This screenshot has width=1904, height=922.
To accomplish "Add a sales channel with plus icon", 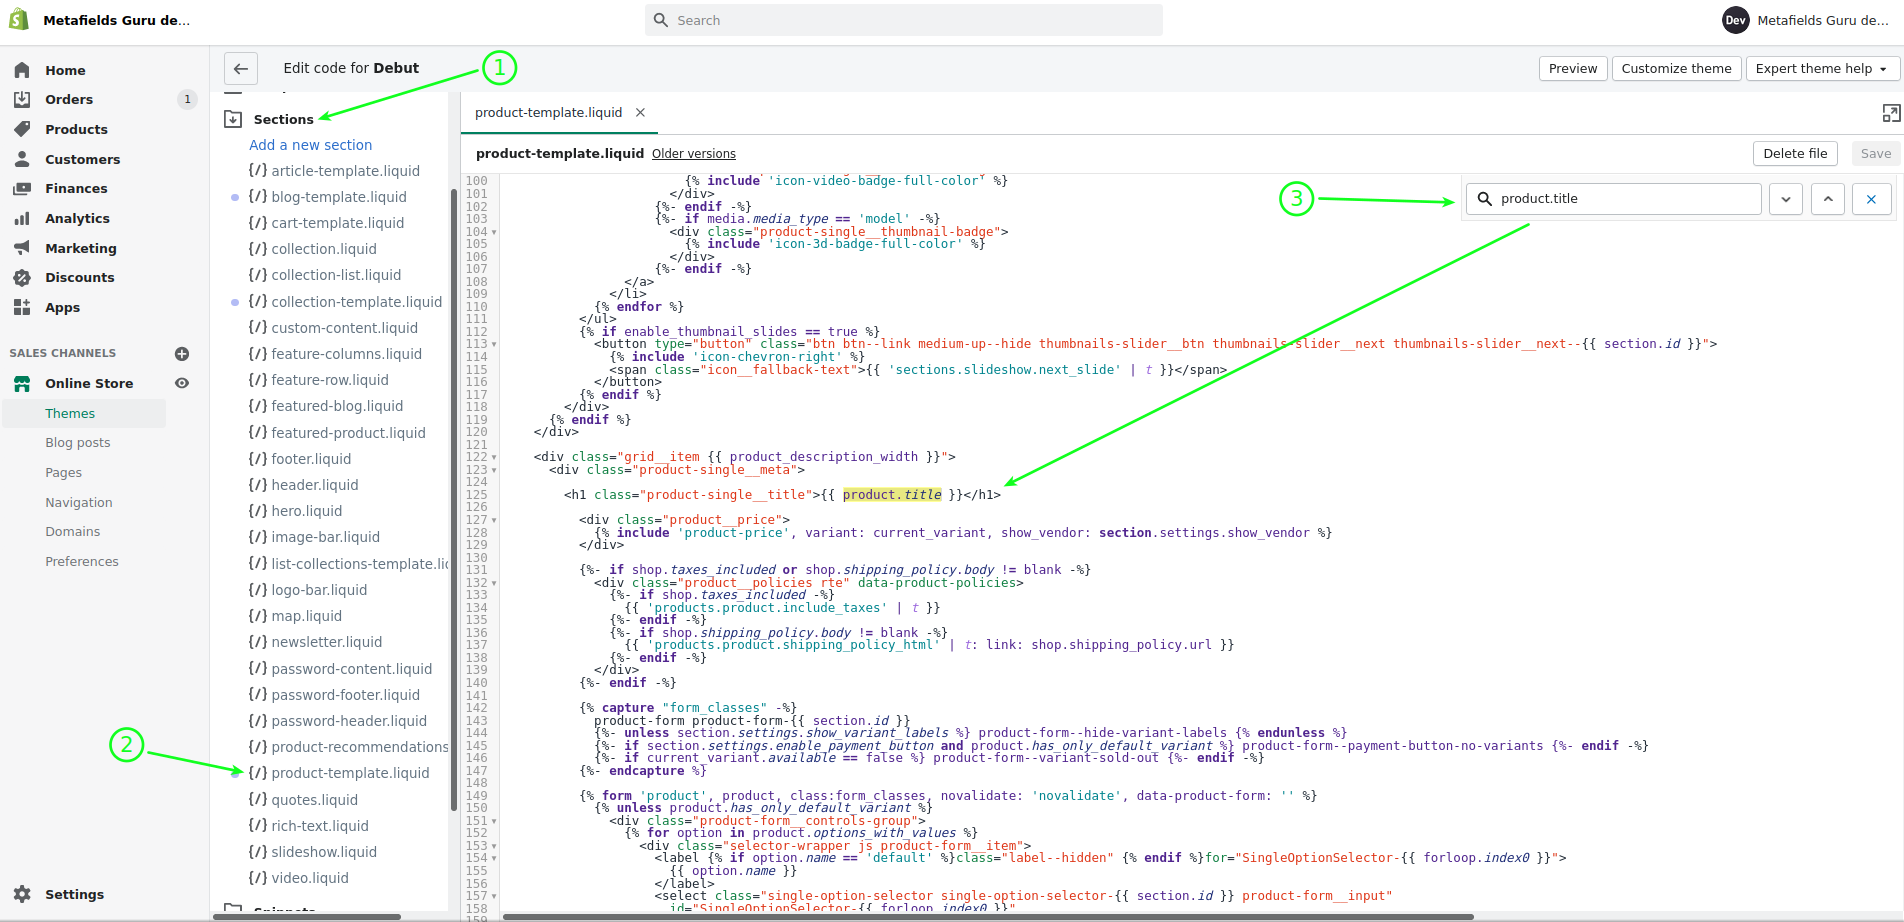I will click(x=182, y=353).
